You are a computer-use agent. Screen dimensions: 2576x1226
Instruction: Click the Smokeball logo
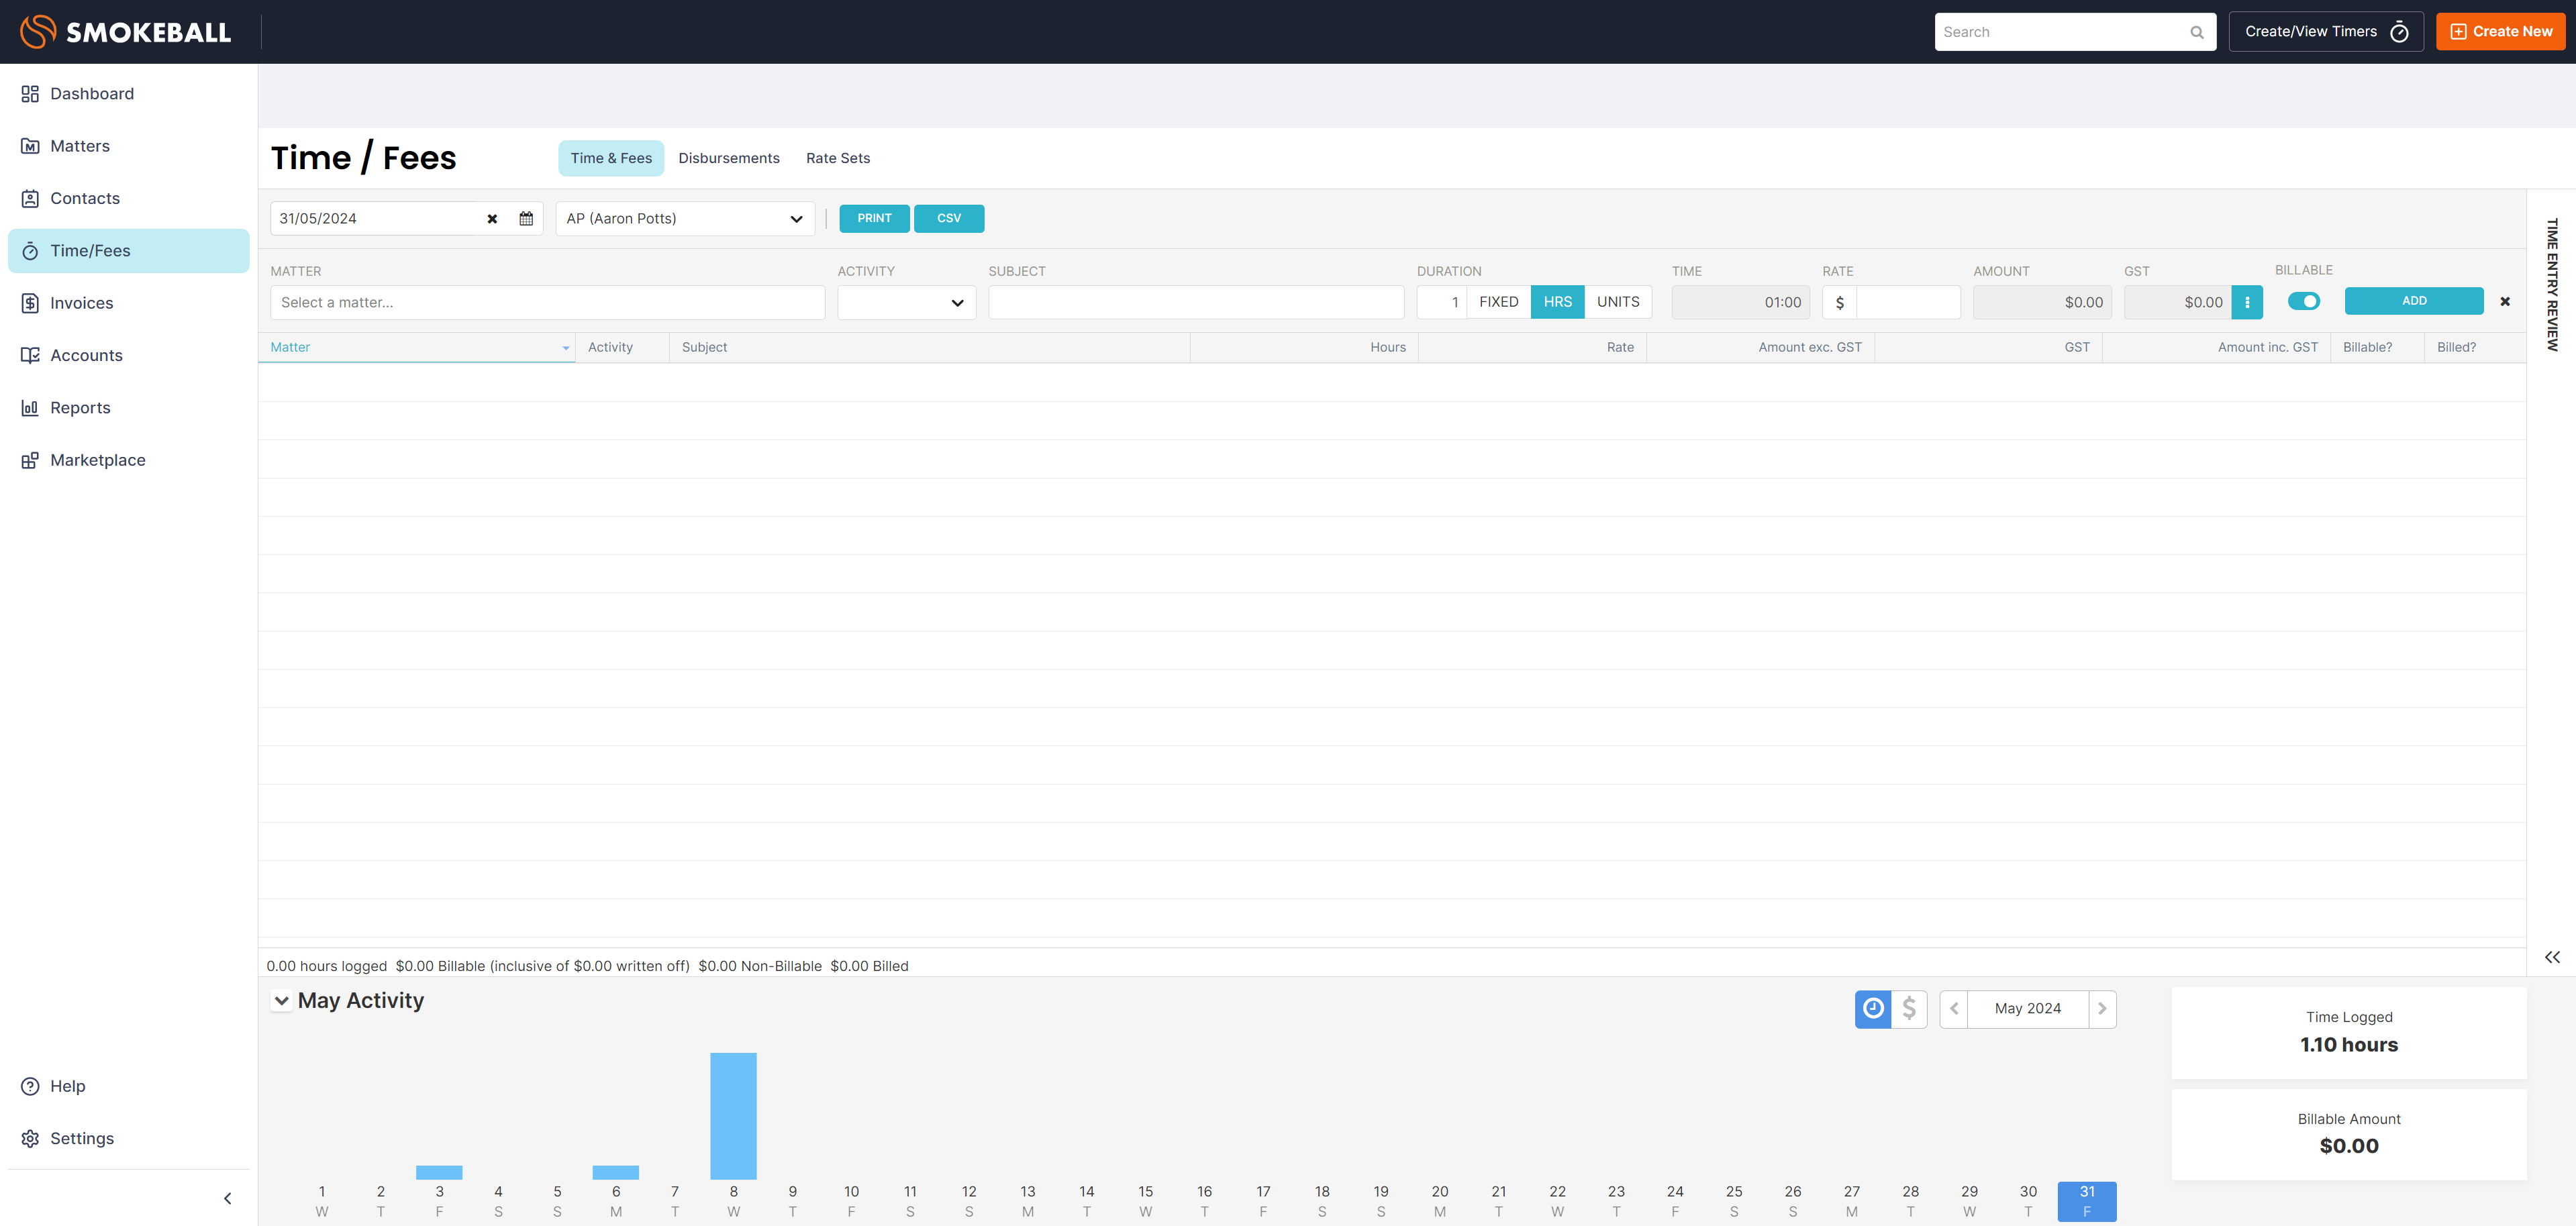126,32
